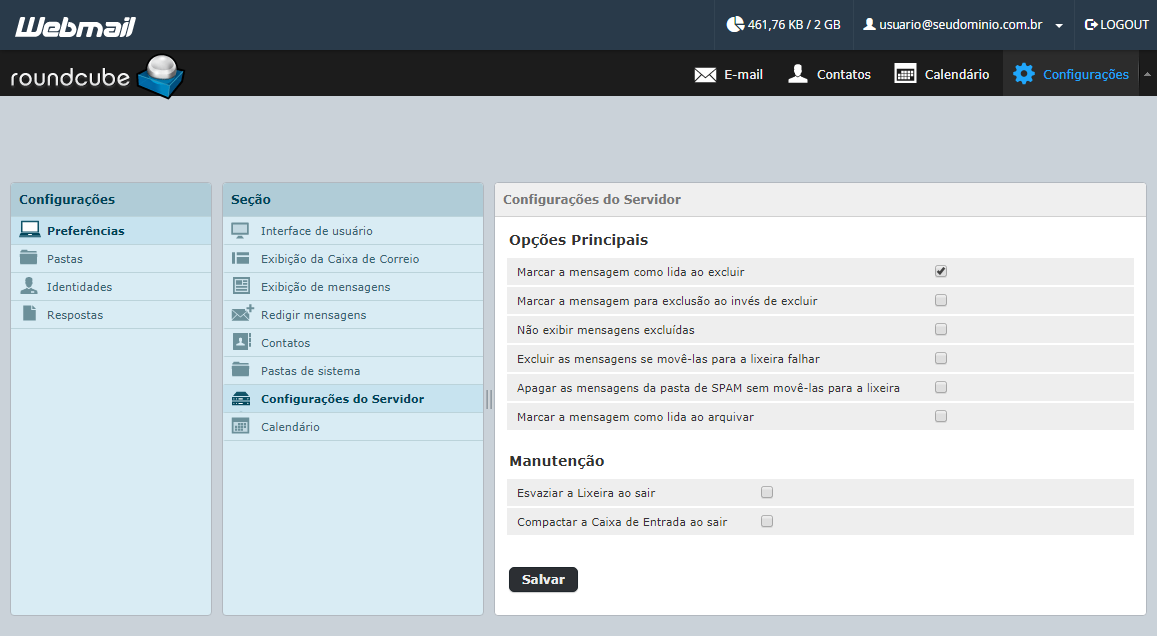
Task: Click the 461,76 KB / 2 GB quota text
Action: 794,24
